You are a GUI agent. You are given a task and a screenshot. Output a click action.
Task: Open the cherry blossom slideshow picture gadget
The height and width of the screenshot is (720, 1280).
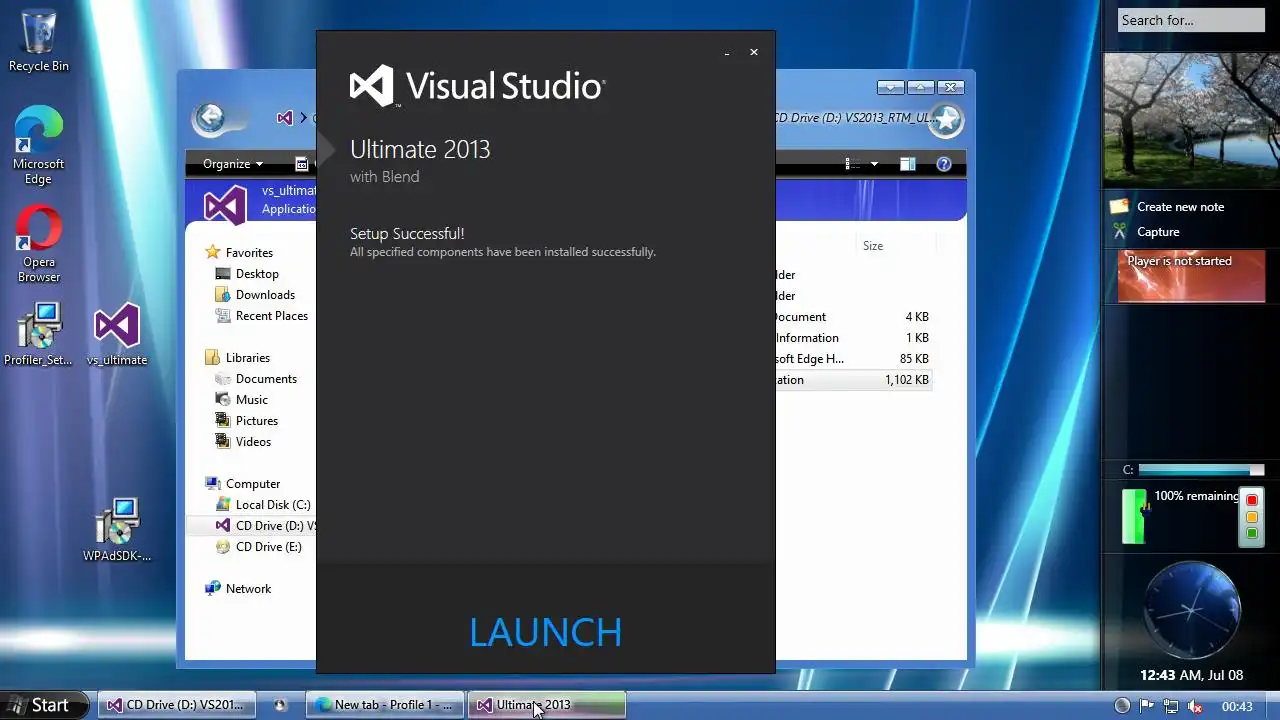(1191, 119)
